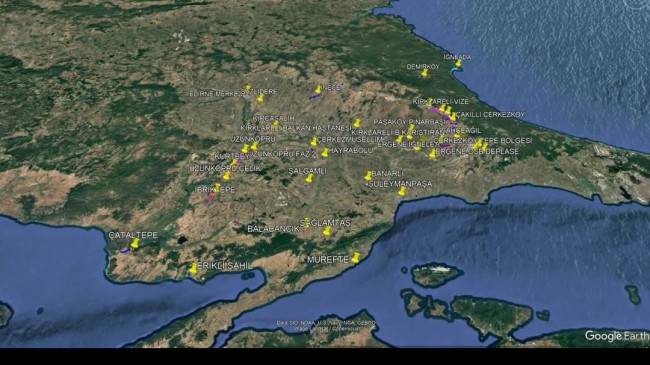
Task: Select the UZUNKÖPRÜ ÇELİK yellow pushpin
Action: point(226,176)
